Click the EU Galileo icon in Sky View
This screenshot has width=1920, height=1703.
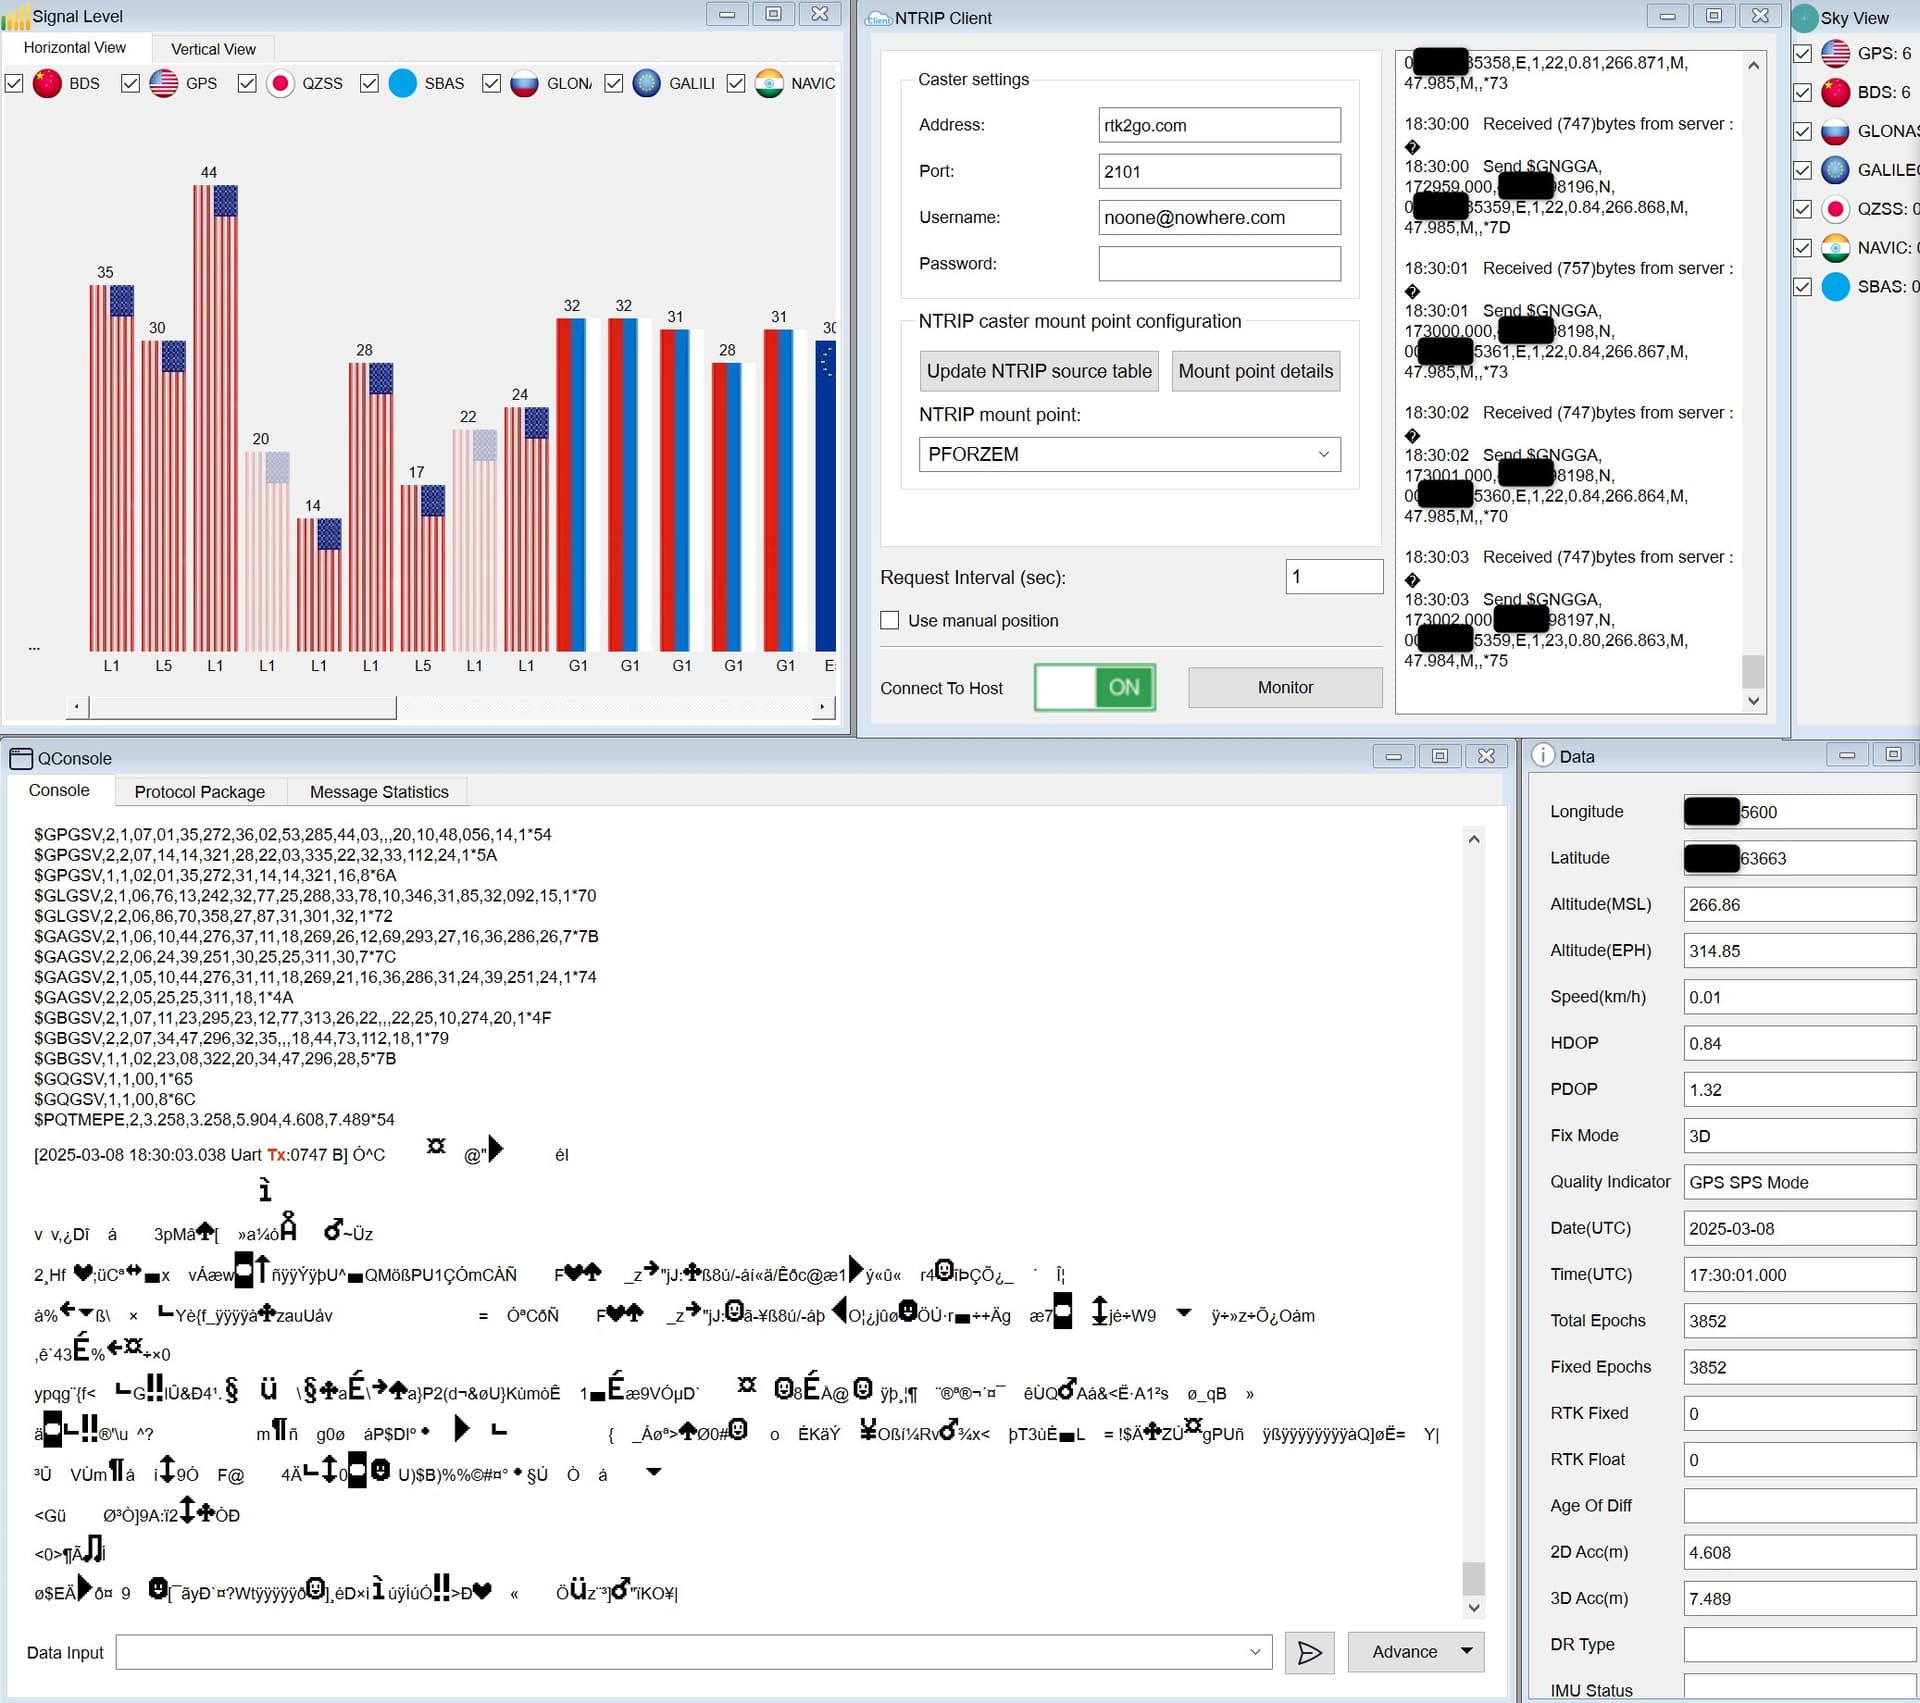tap(1835, 170)
